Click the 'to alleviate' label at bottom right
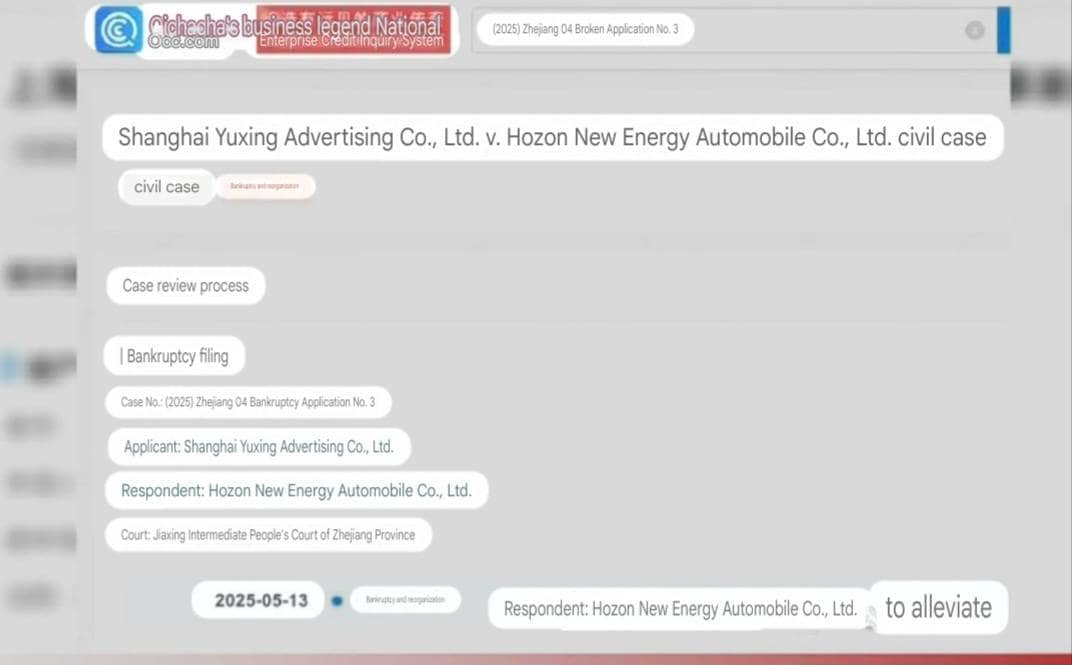 coord(938,607)
